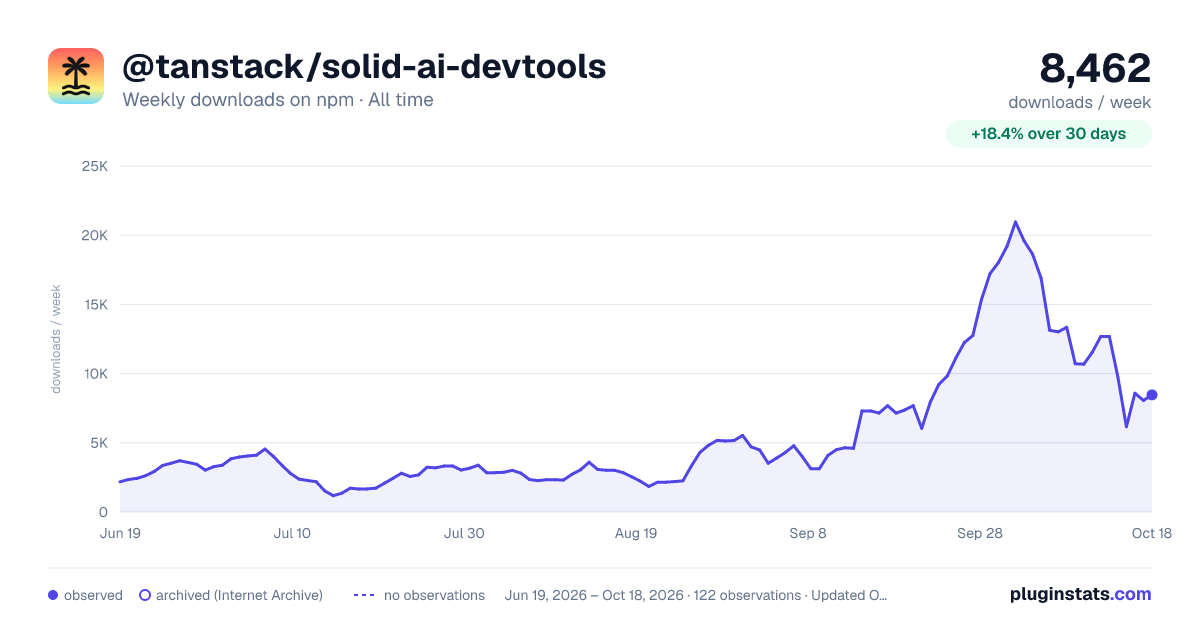This screenshot has width=1200, height=630.
Task: Click the date range and observations footer text
Action: 696,595
